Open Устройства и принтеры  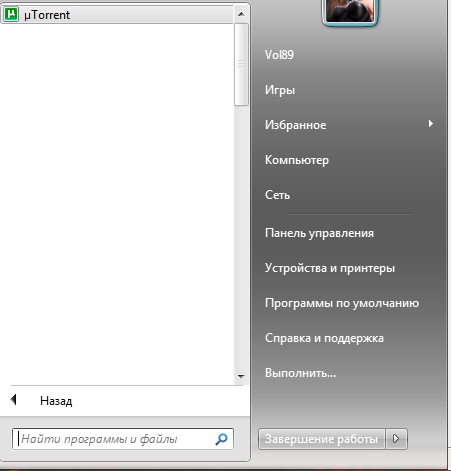pyautogui.click(x=330, y=268)
